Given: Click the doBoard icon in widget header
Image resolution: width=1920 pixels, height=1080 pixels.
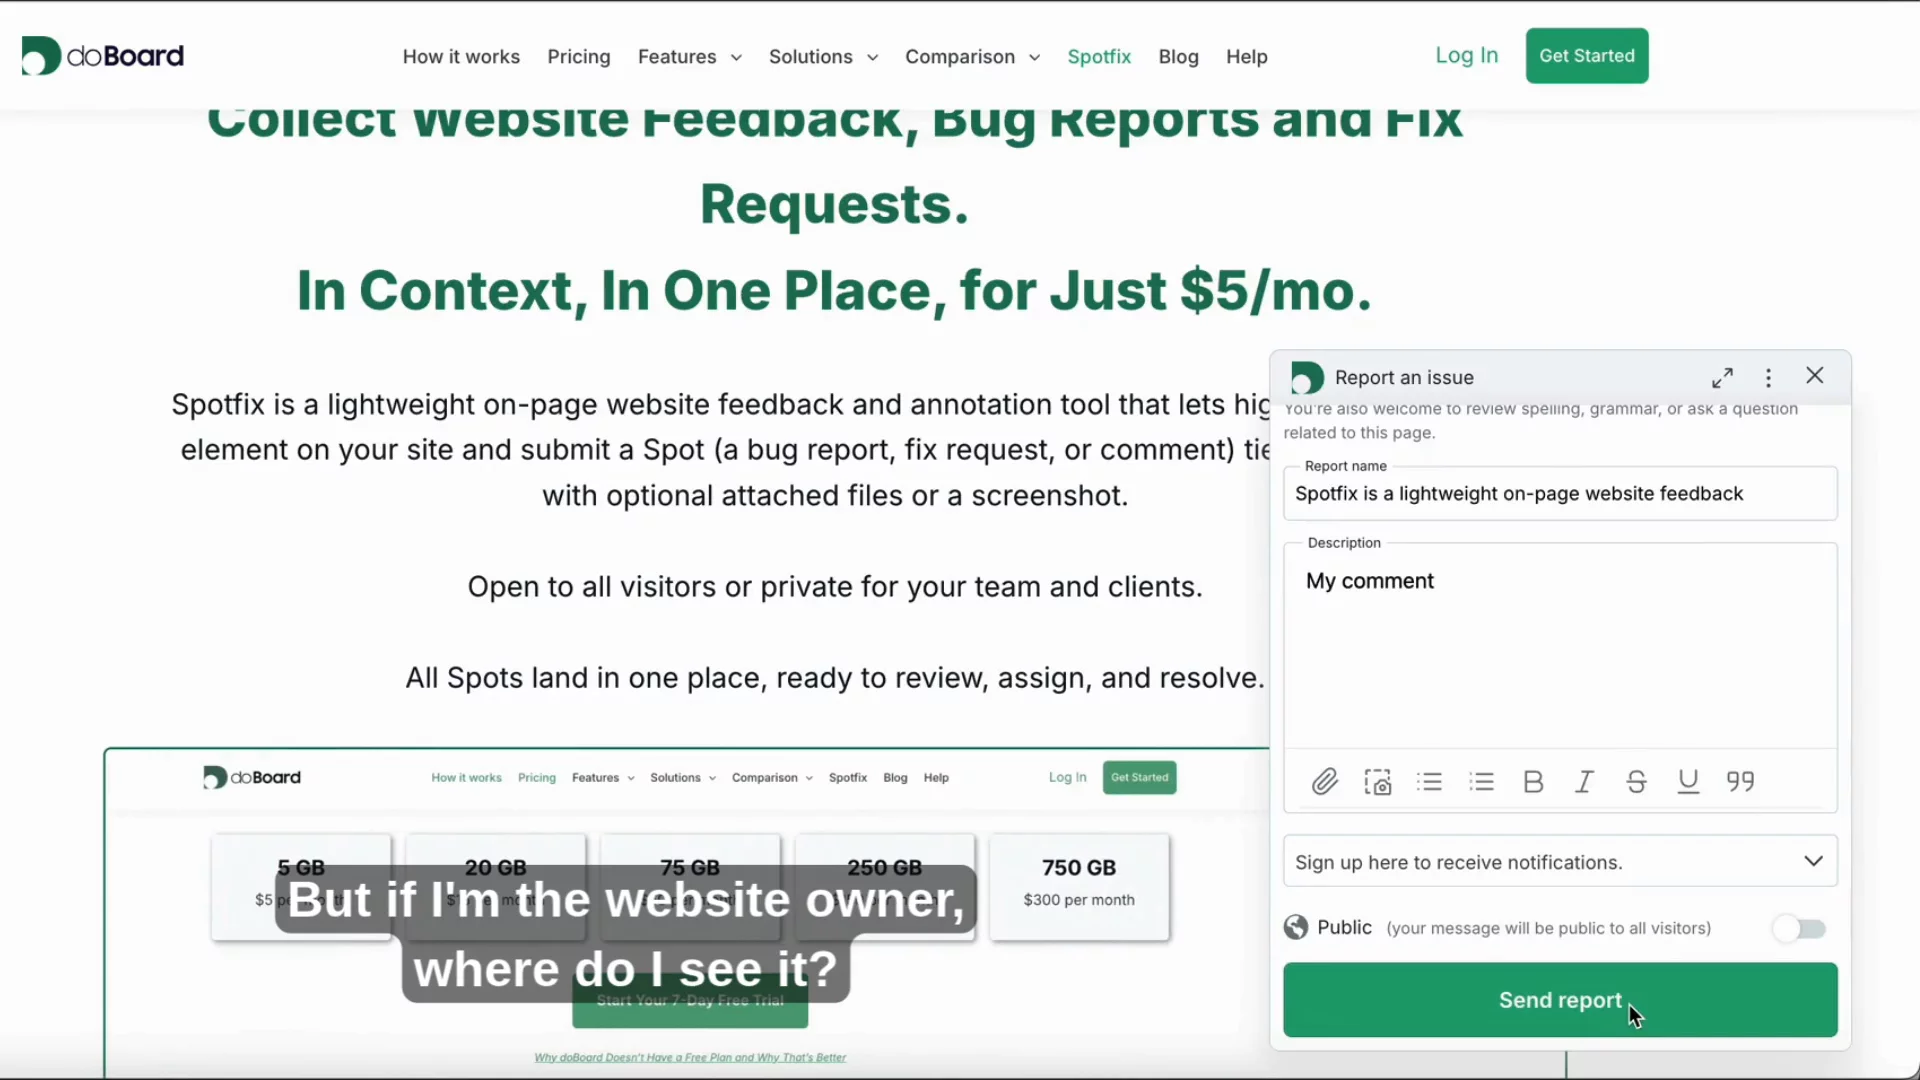Looking at the screenshot, I should tap(1307, 378).
